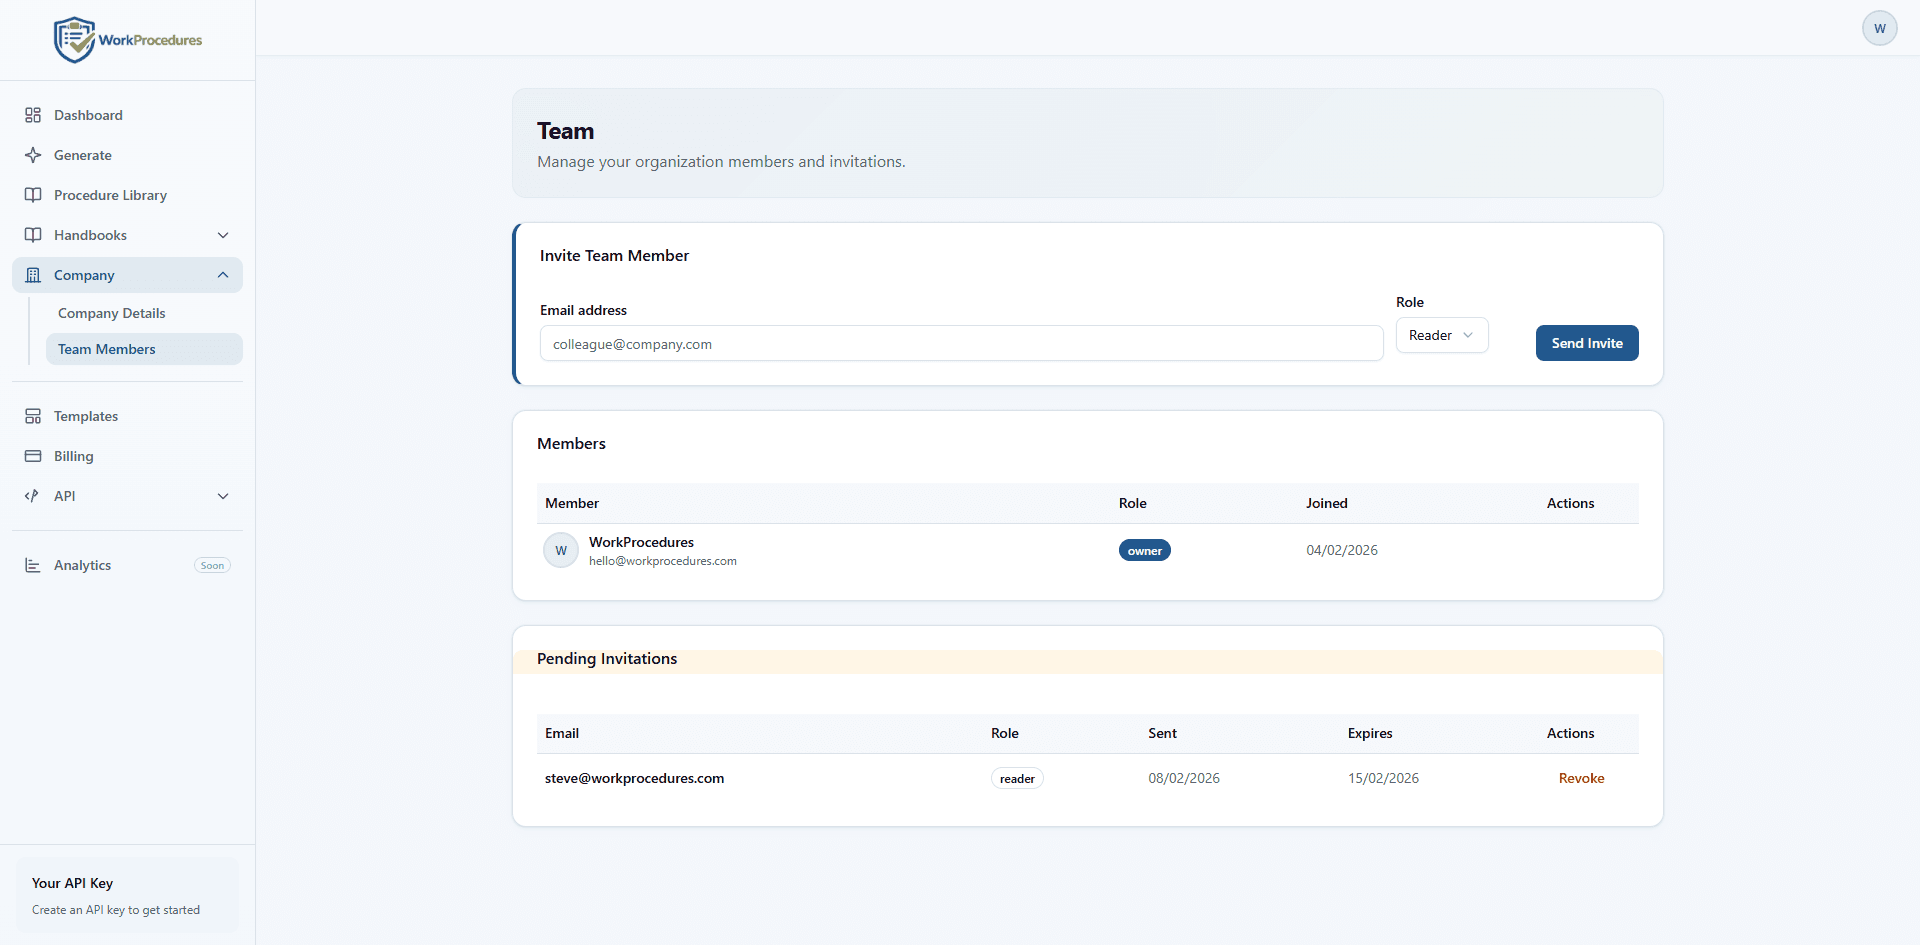
Task: Click the email address input field
Action: (x=960, y=343)
